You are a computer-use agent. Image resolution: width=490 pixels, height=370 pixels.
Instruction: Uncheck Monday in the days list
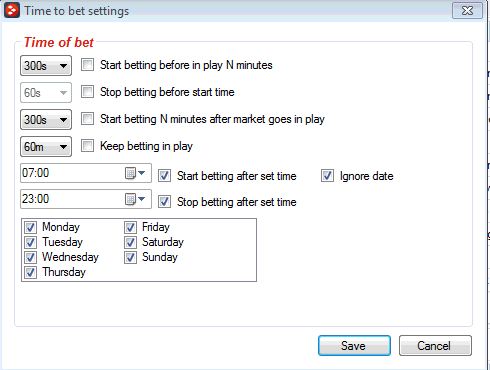click(31, 228)
